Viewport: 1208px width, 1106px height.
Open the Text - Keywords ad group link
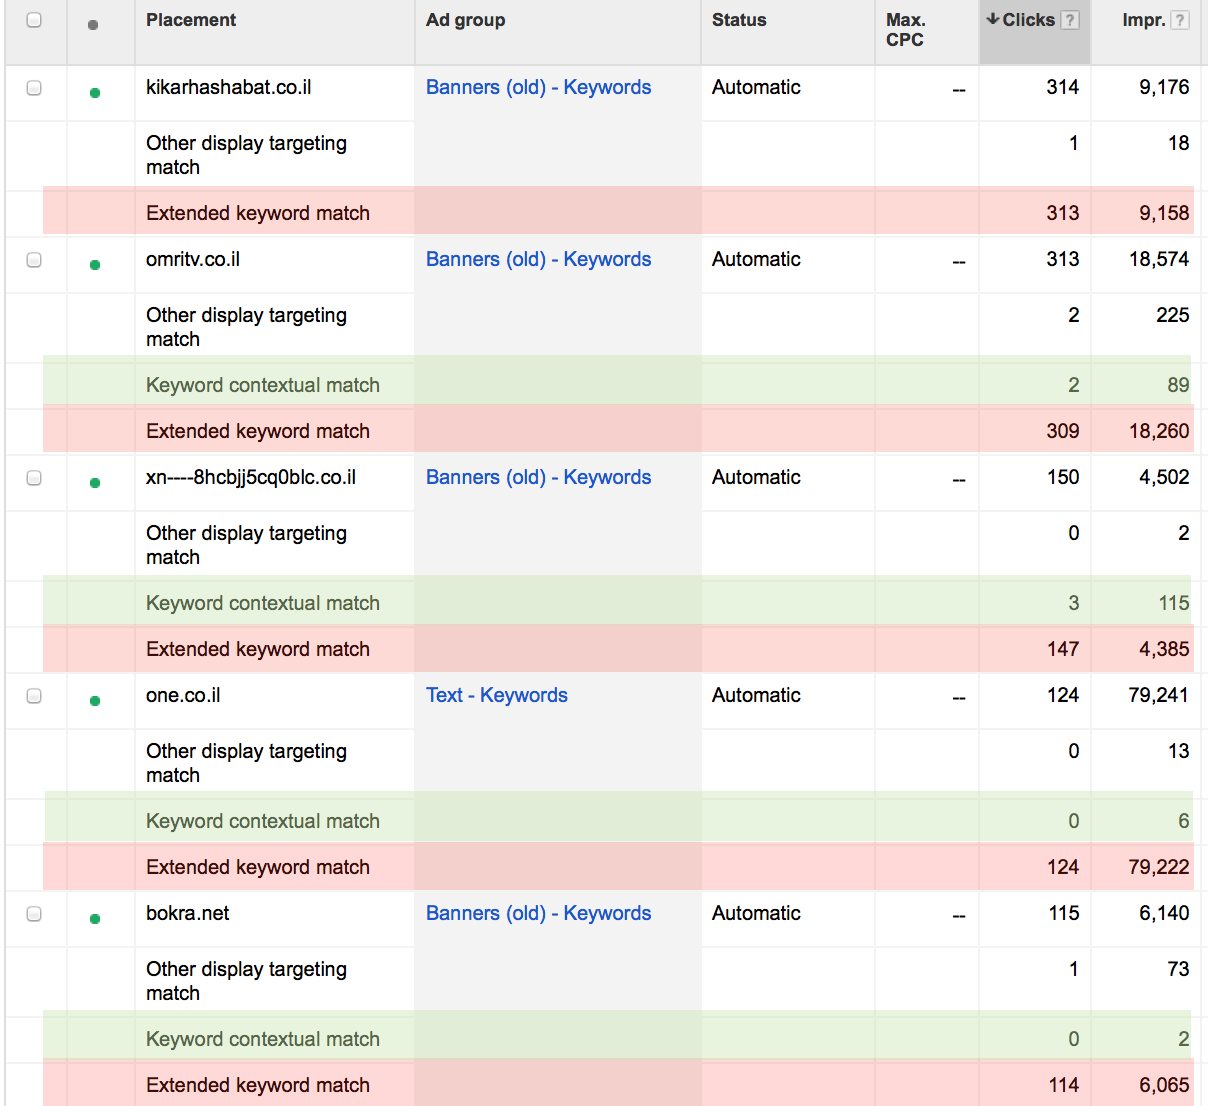pyautogui.click(x=497, y=695)
